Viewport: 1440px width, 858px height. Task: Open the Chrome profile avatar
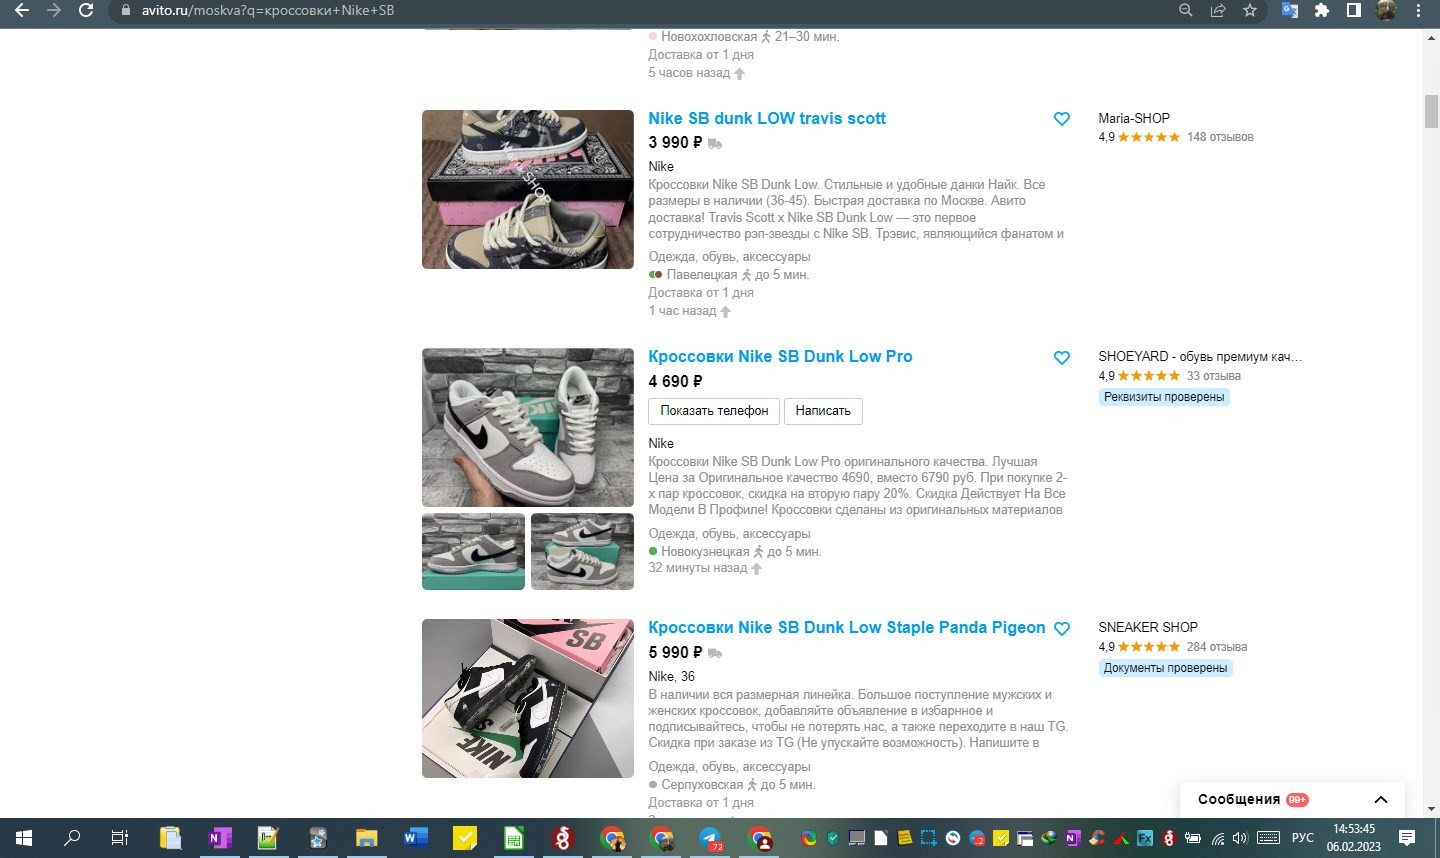coord(1386,10)
